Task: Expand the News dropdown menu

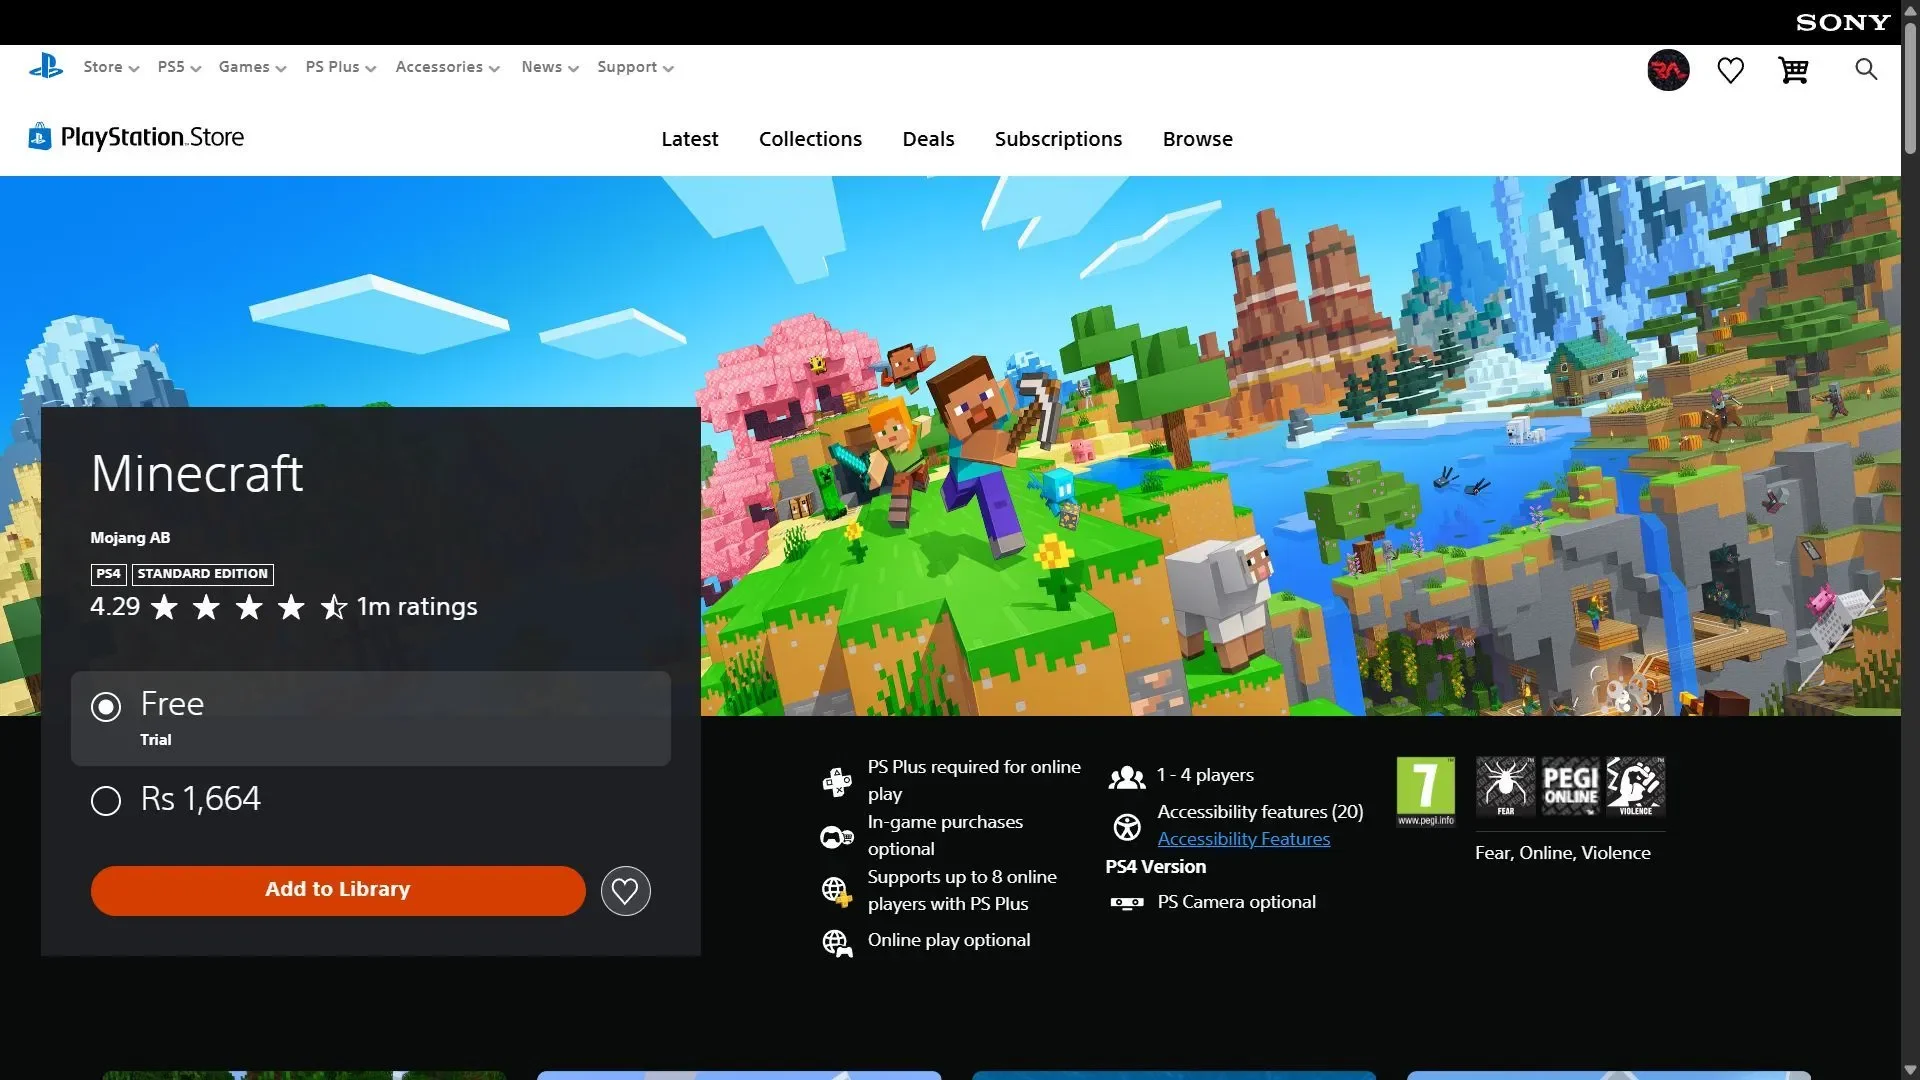Action: [x=550, y=67]
